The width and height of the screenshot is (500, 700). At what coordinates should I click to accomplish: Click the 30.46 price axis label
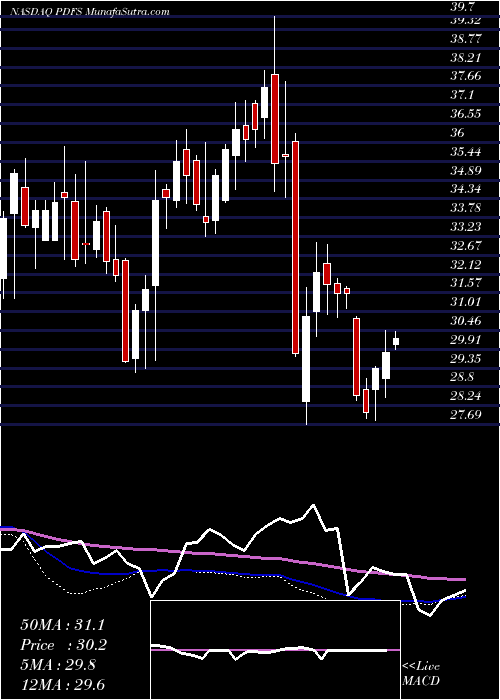coord(467,321)
